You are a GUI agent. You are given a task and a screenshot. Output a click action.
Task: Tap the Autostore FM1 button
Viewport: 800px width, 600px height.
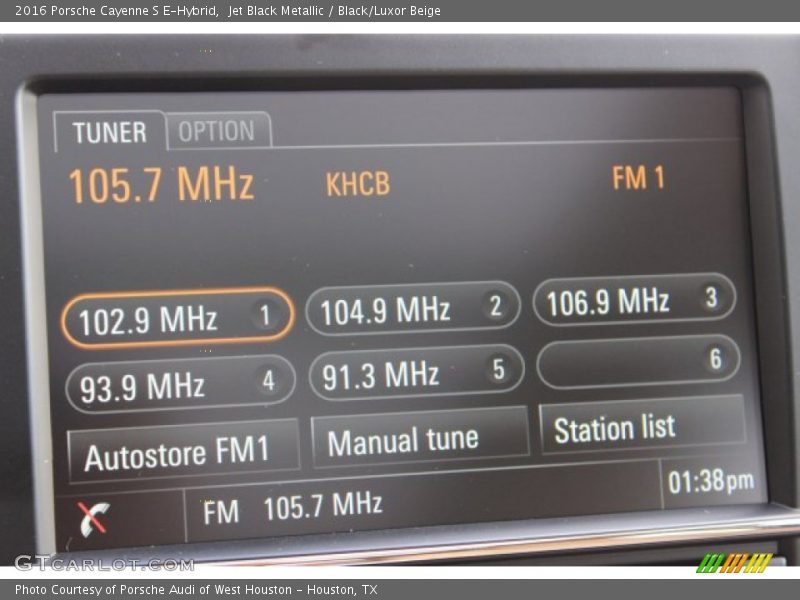point(184,452)
